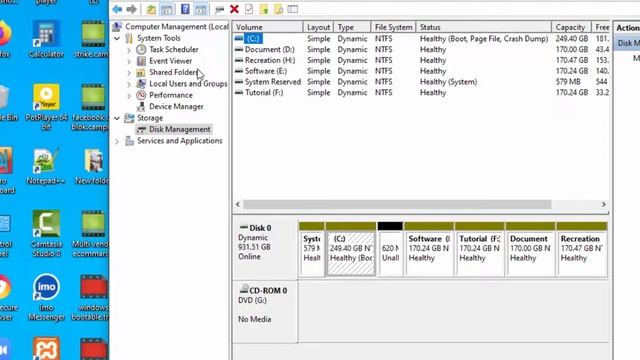The height and width of the screenshot is (360, 640).
Task: Sort by Capacity column header
Action: click(x=571, y=27)
